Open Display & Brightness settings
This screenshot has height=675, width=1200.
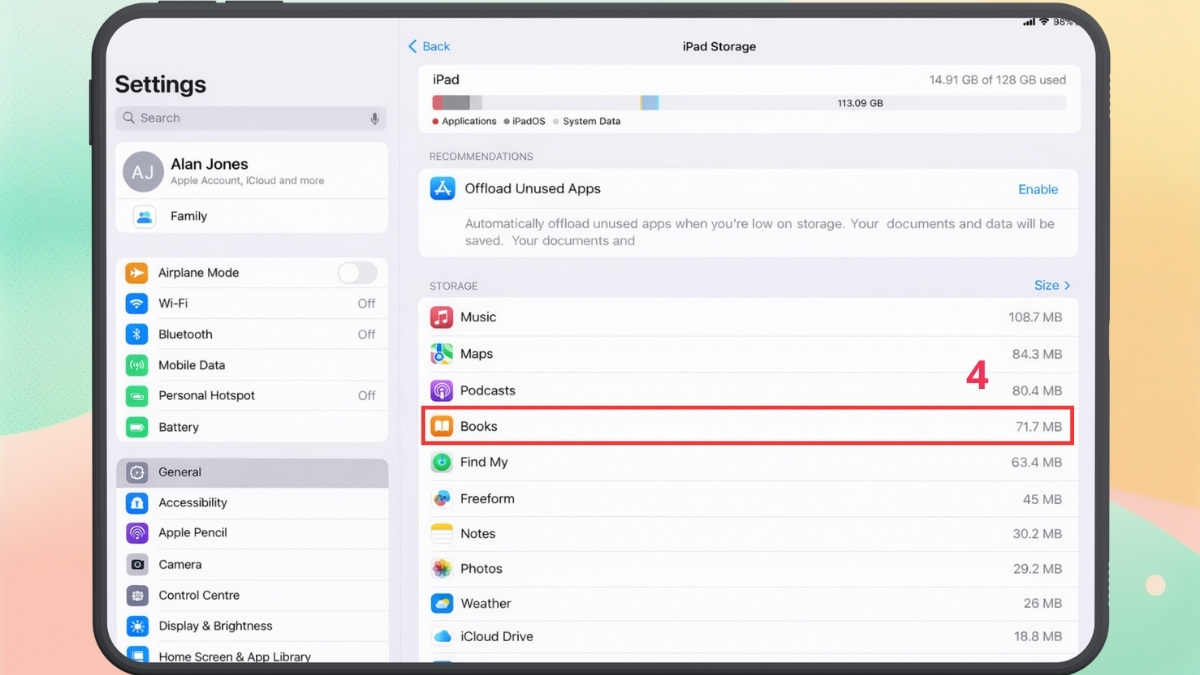coord(215,625)
